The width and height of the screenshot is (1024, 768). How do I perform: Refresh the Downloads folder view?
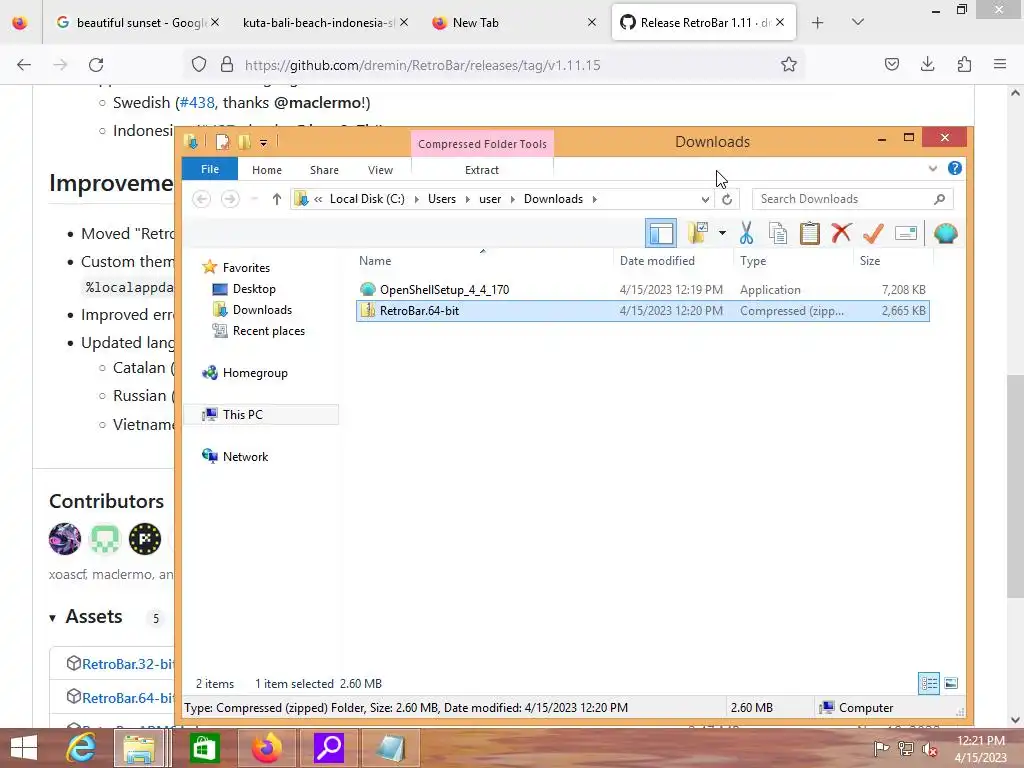pos(727,199)
